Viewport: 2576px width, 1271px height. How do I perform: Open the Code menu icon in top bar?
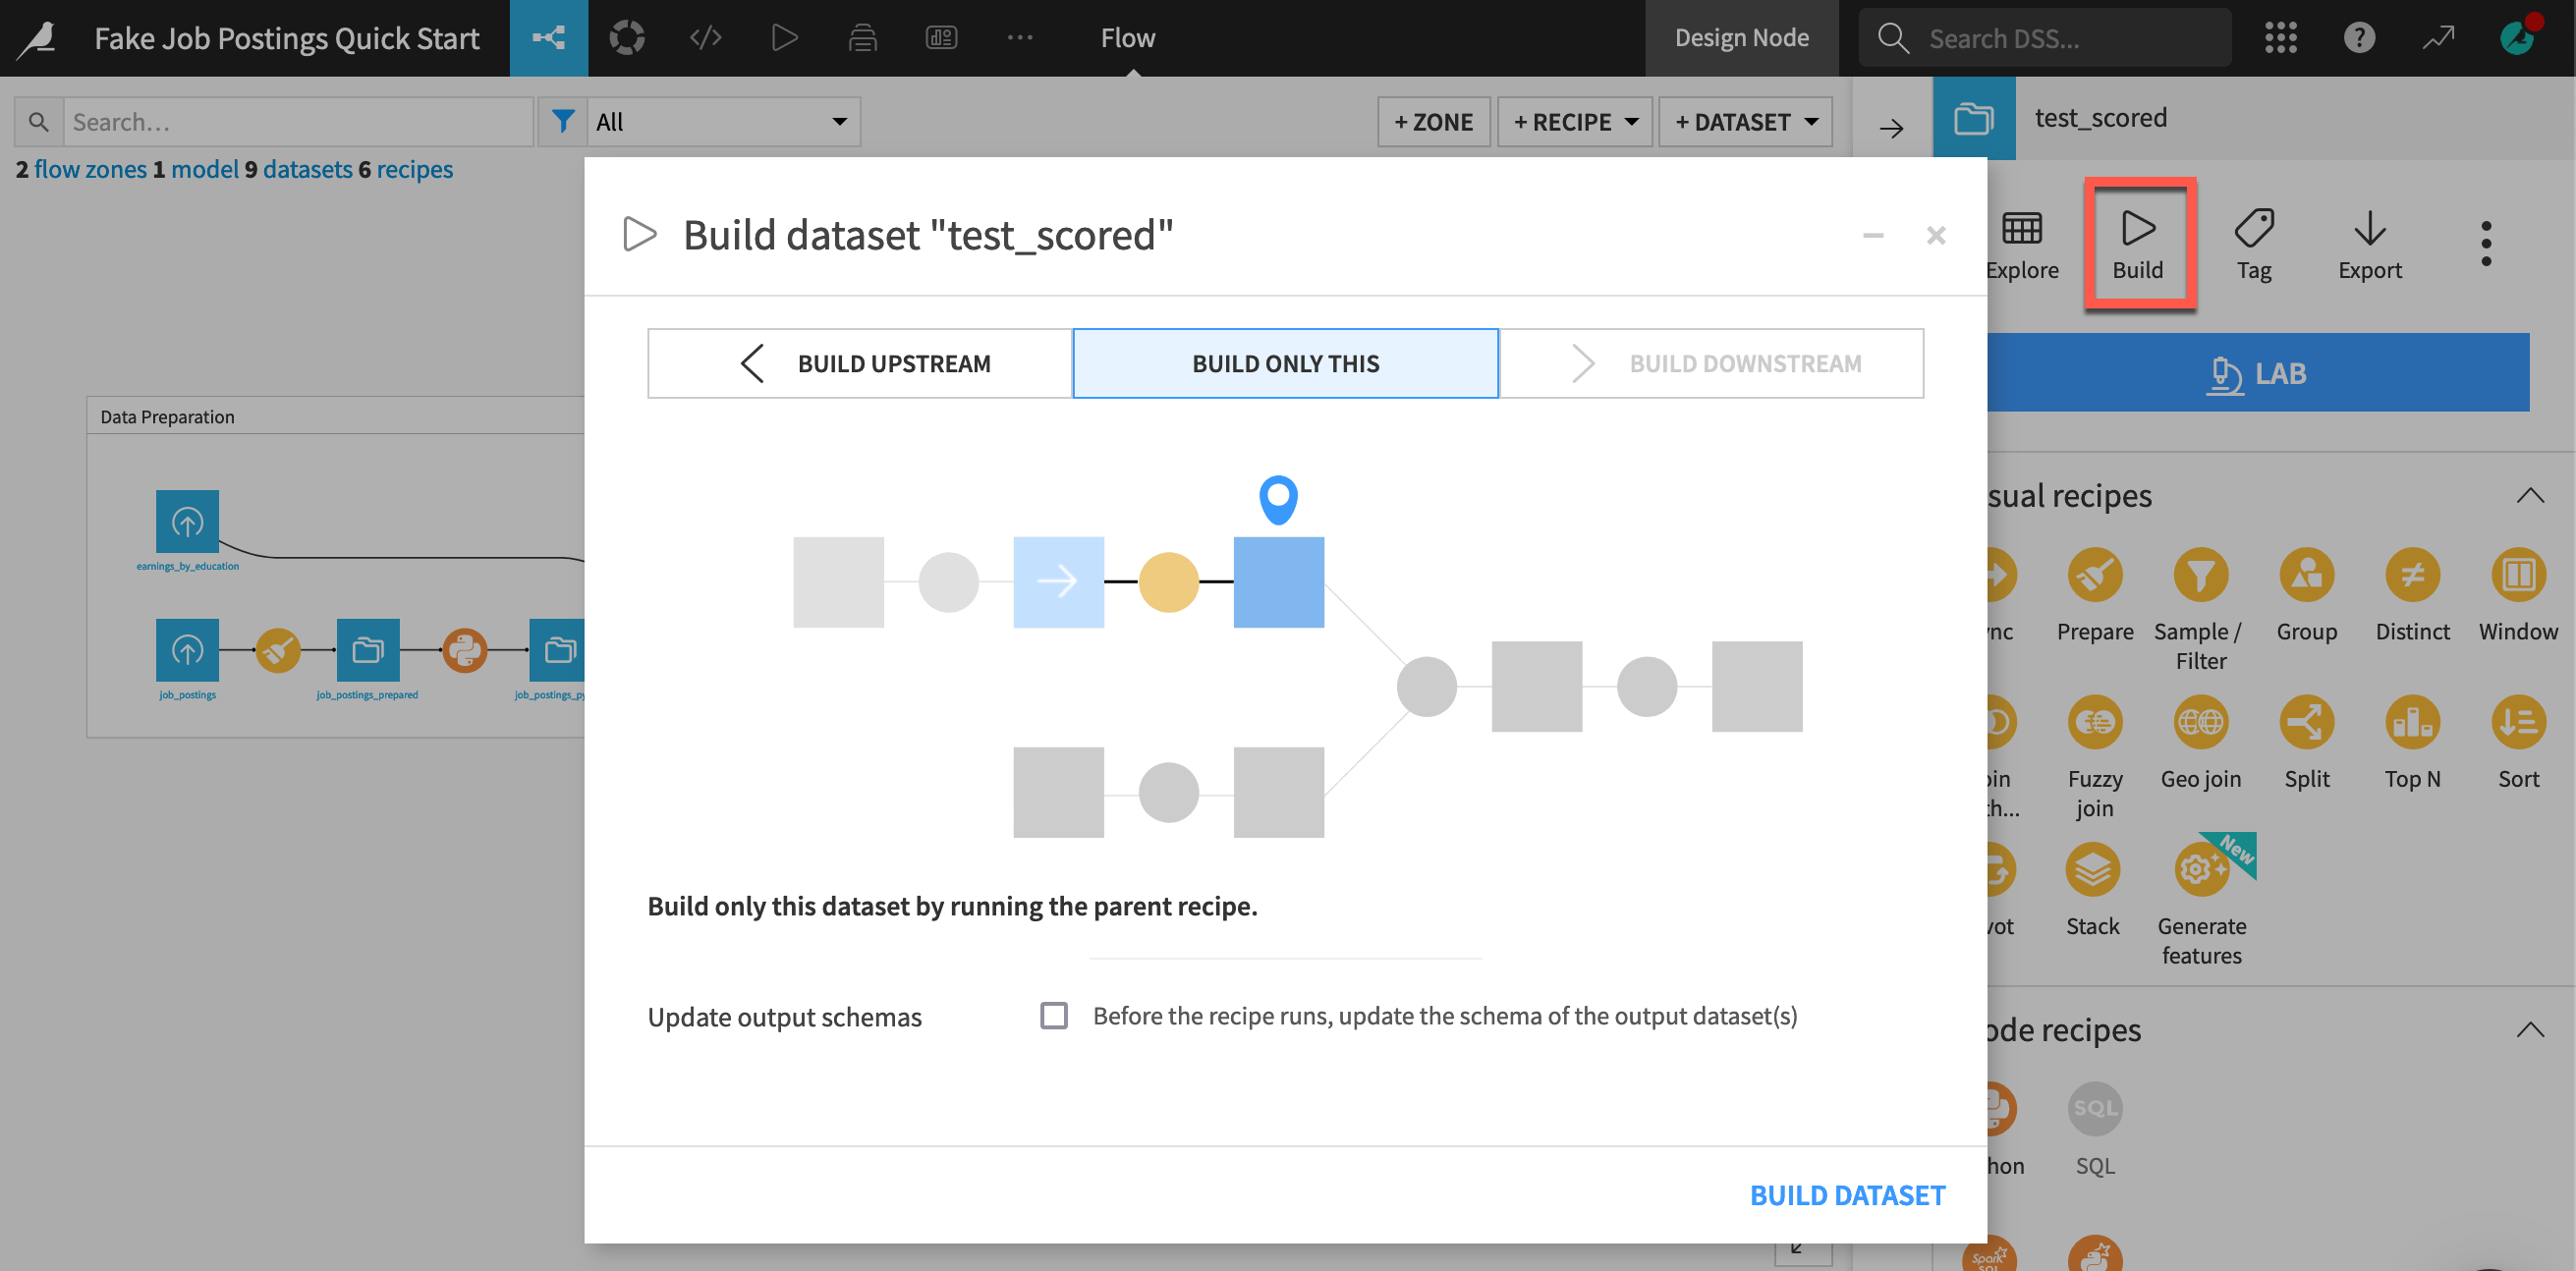[705, 38]
